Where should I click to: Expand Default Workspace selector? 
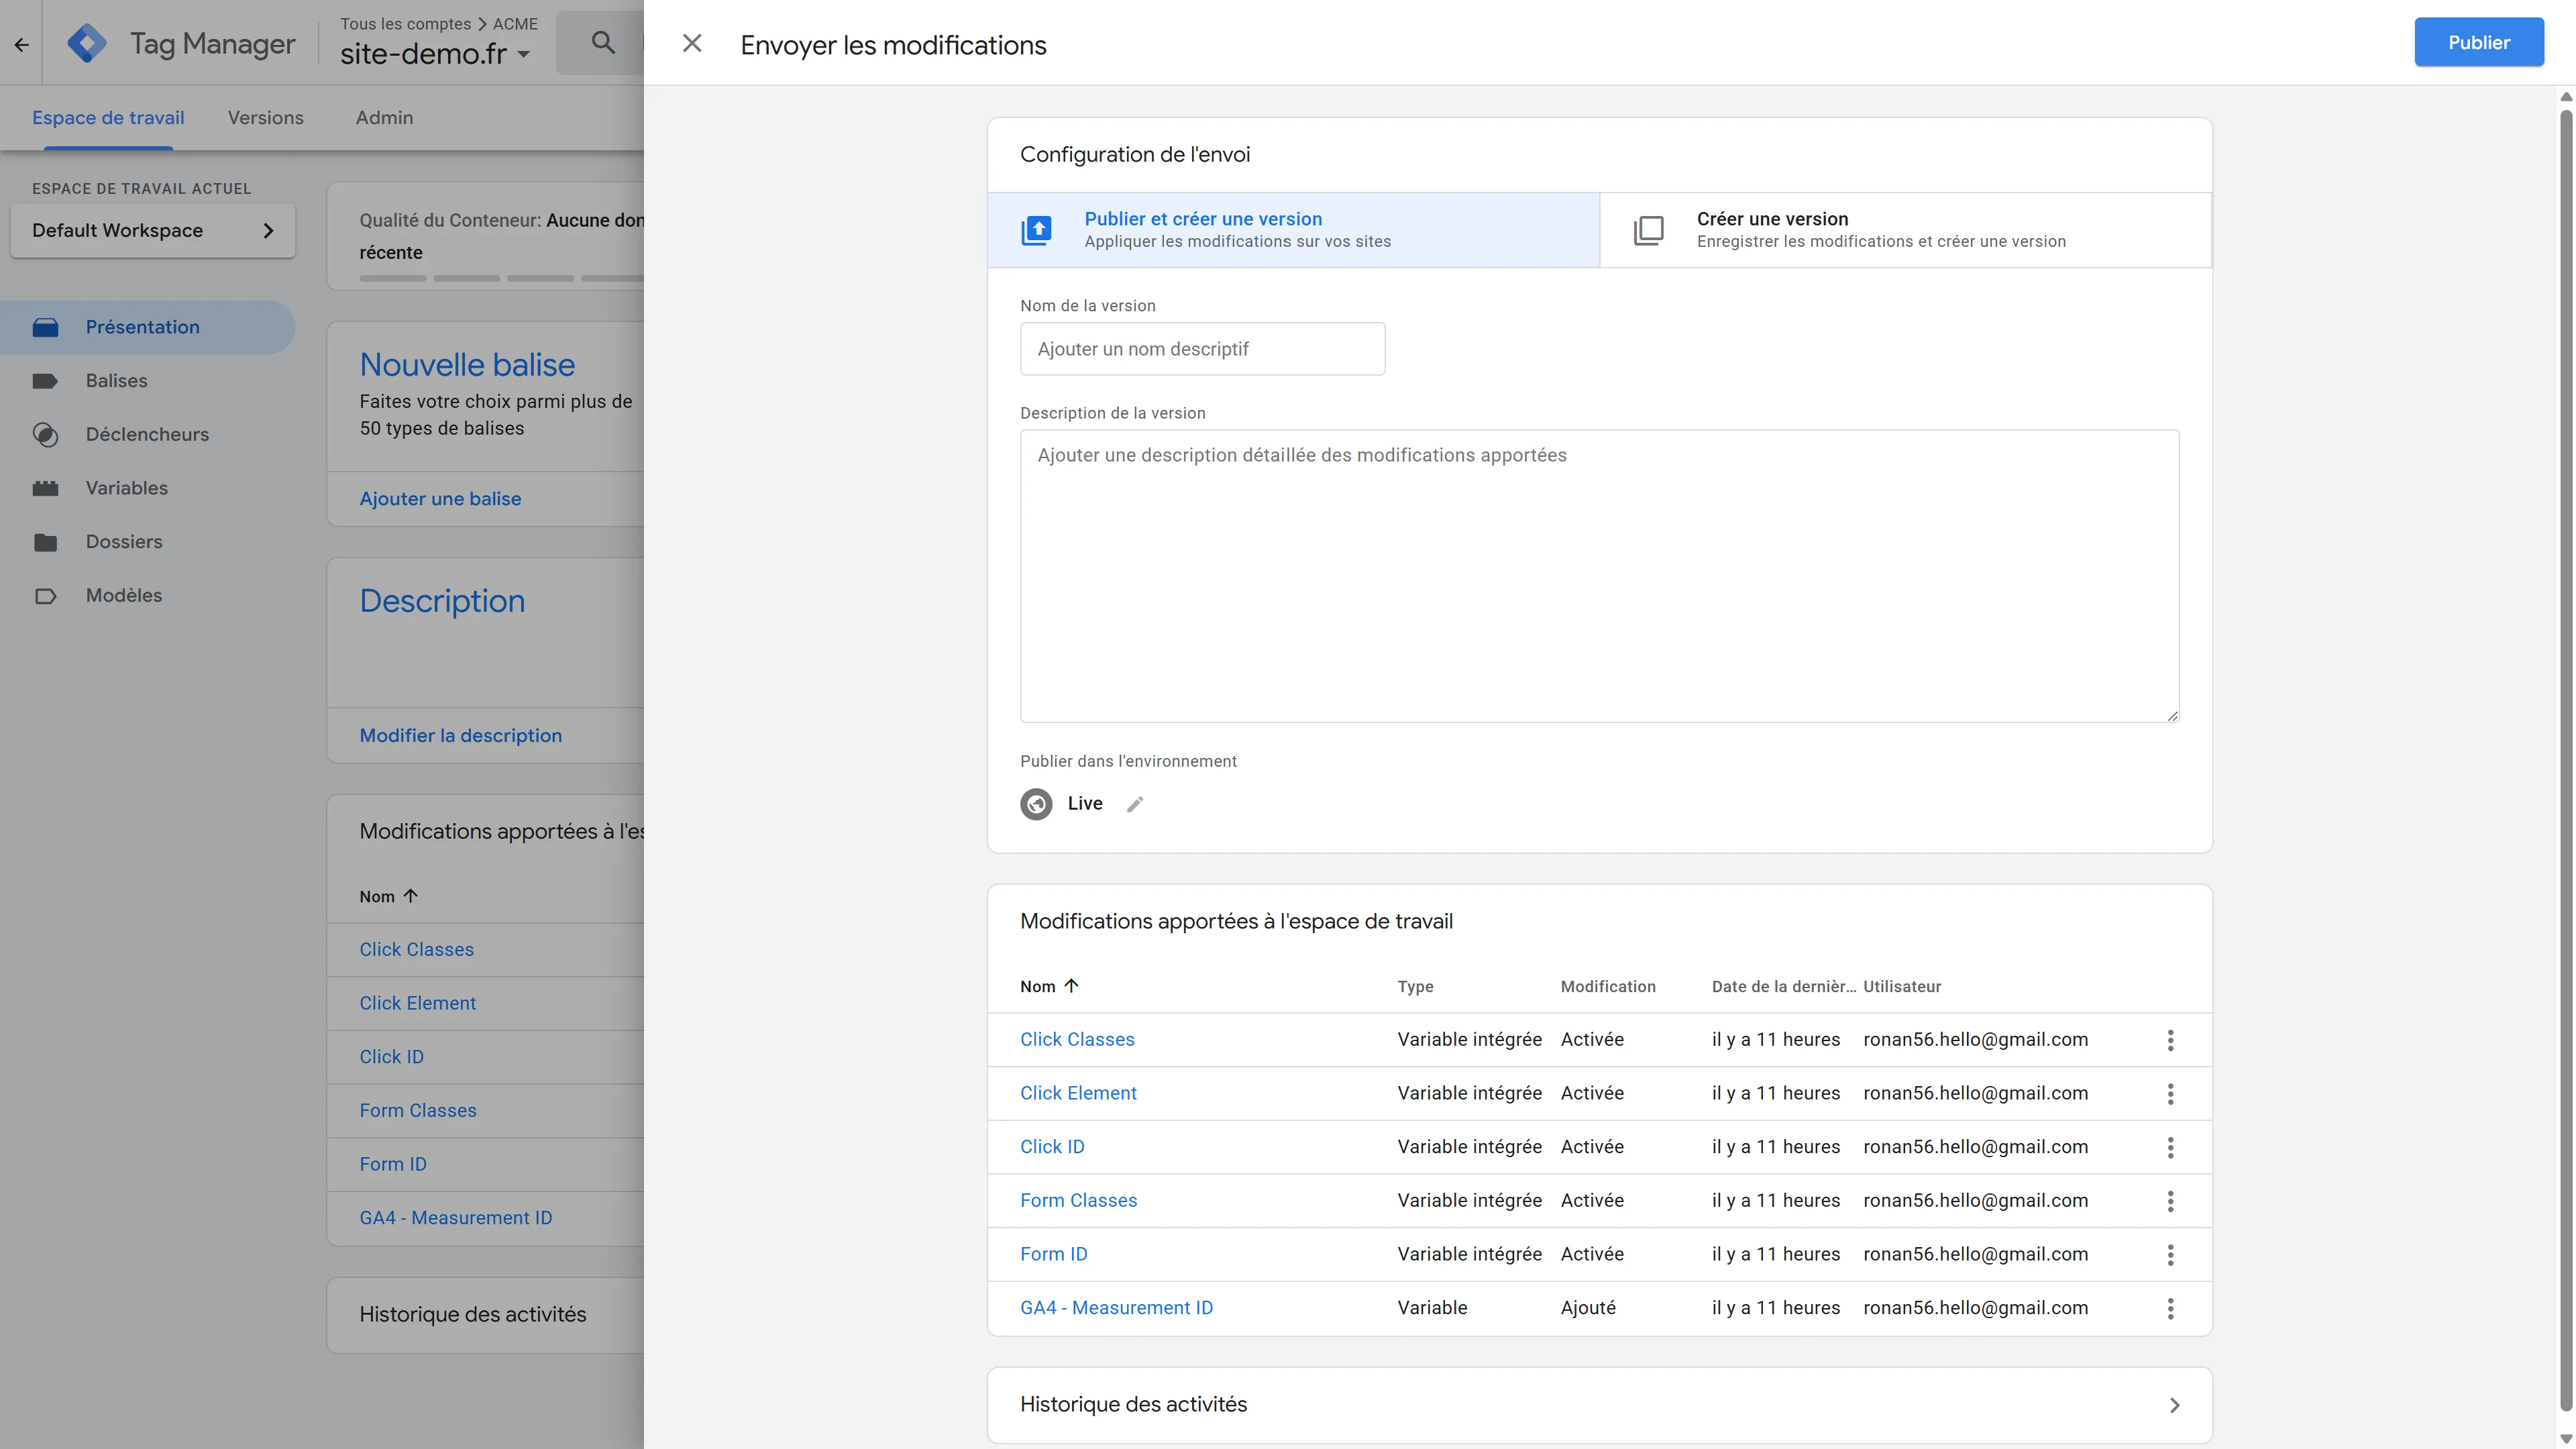[153, 231]
